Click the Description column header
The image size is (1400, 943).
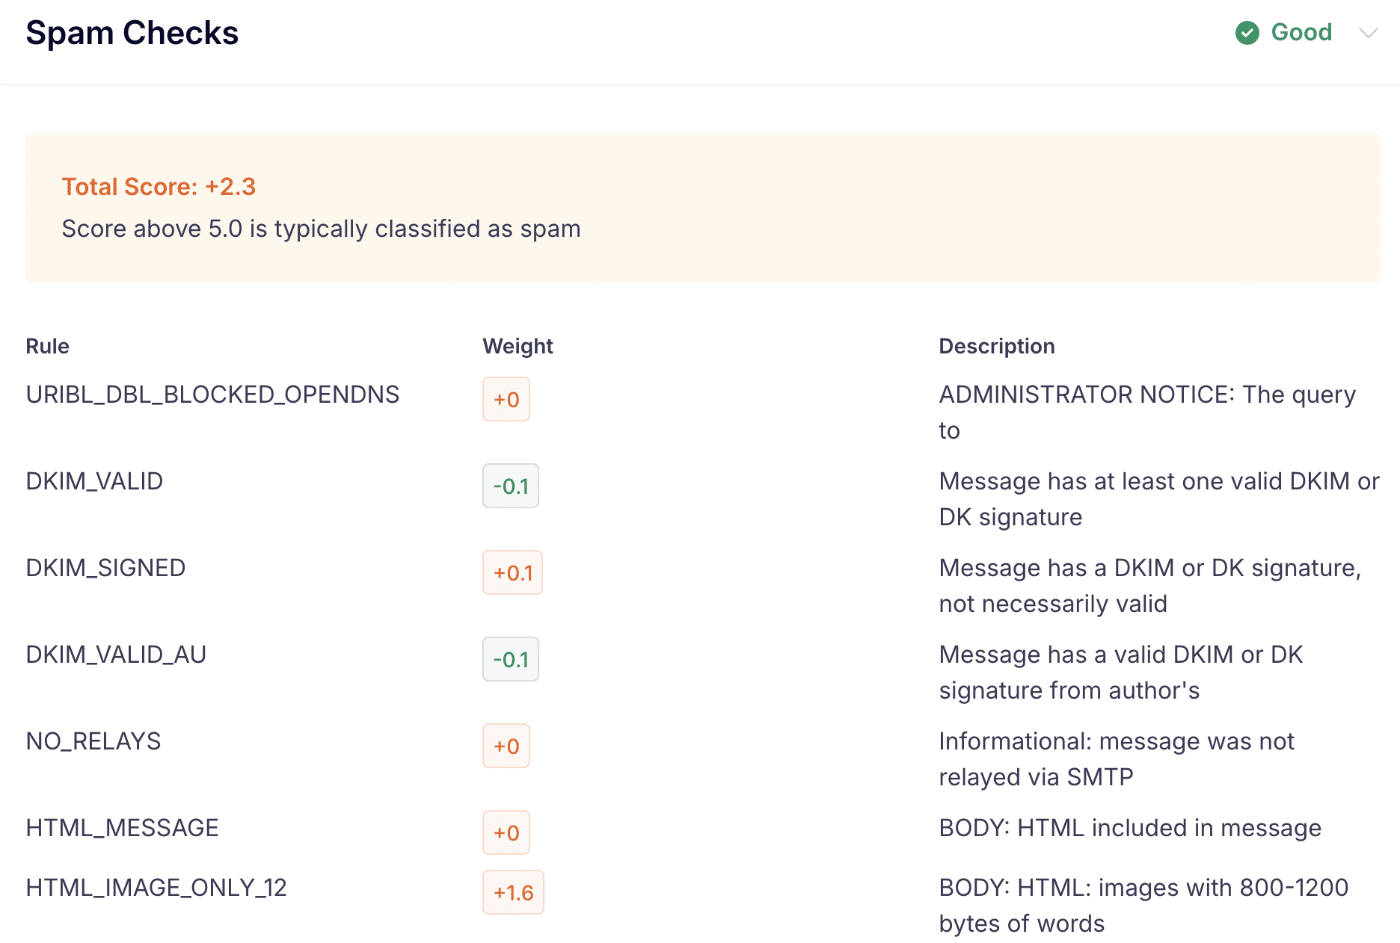pyautogui.click(x=997, y=346)
